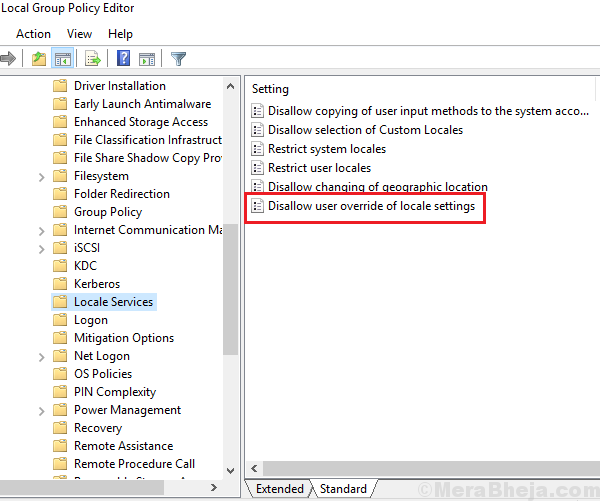Click the Kerberos folder icon

[x=60, y=284]
